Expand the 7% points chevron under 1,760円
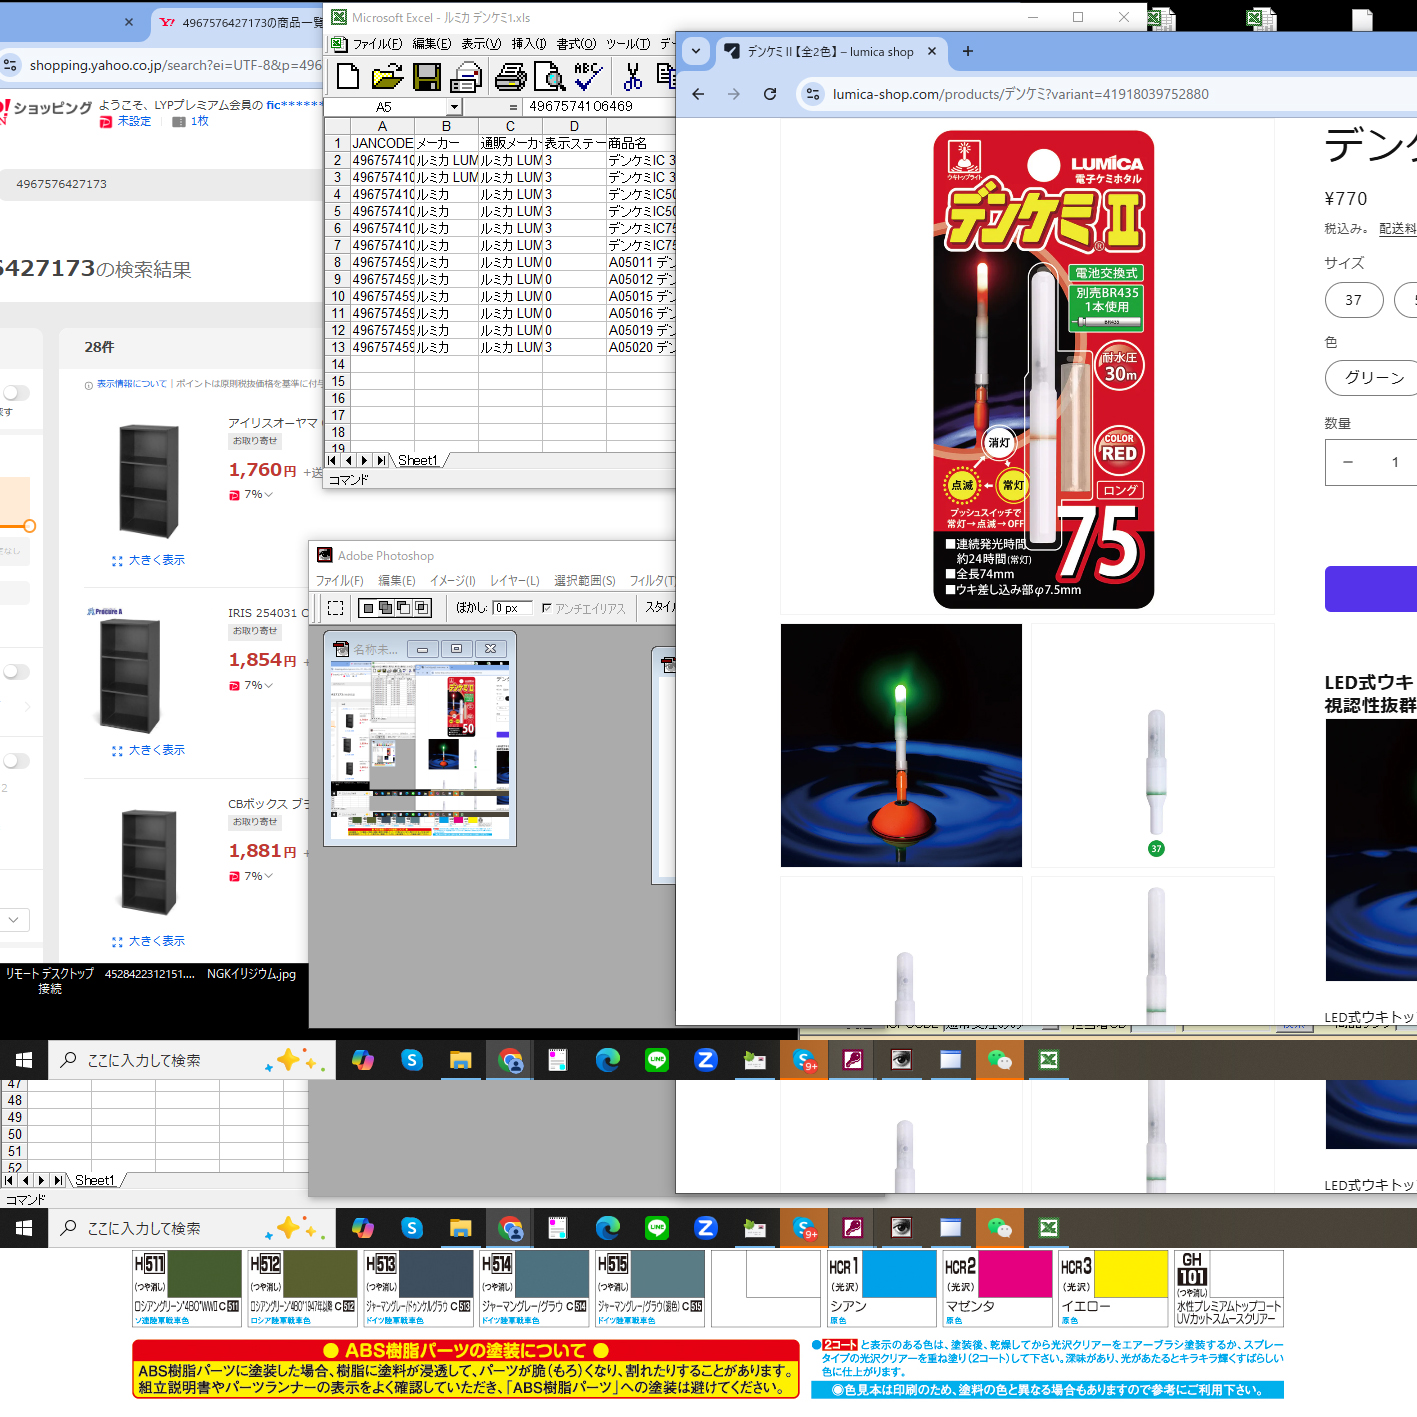 [x=269, y=495]
